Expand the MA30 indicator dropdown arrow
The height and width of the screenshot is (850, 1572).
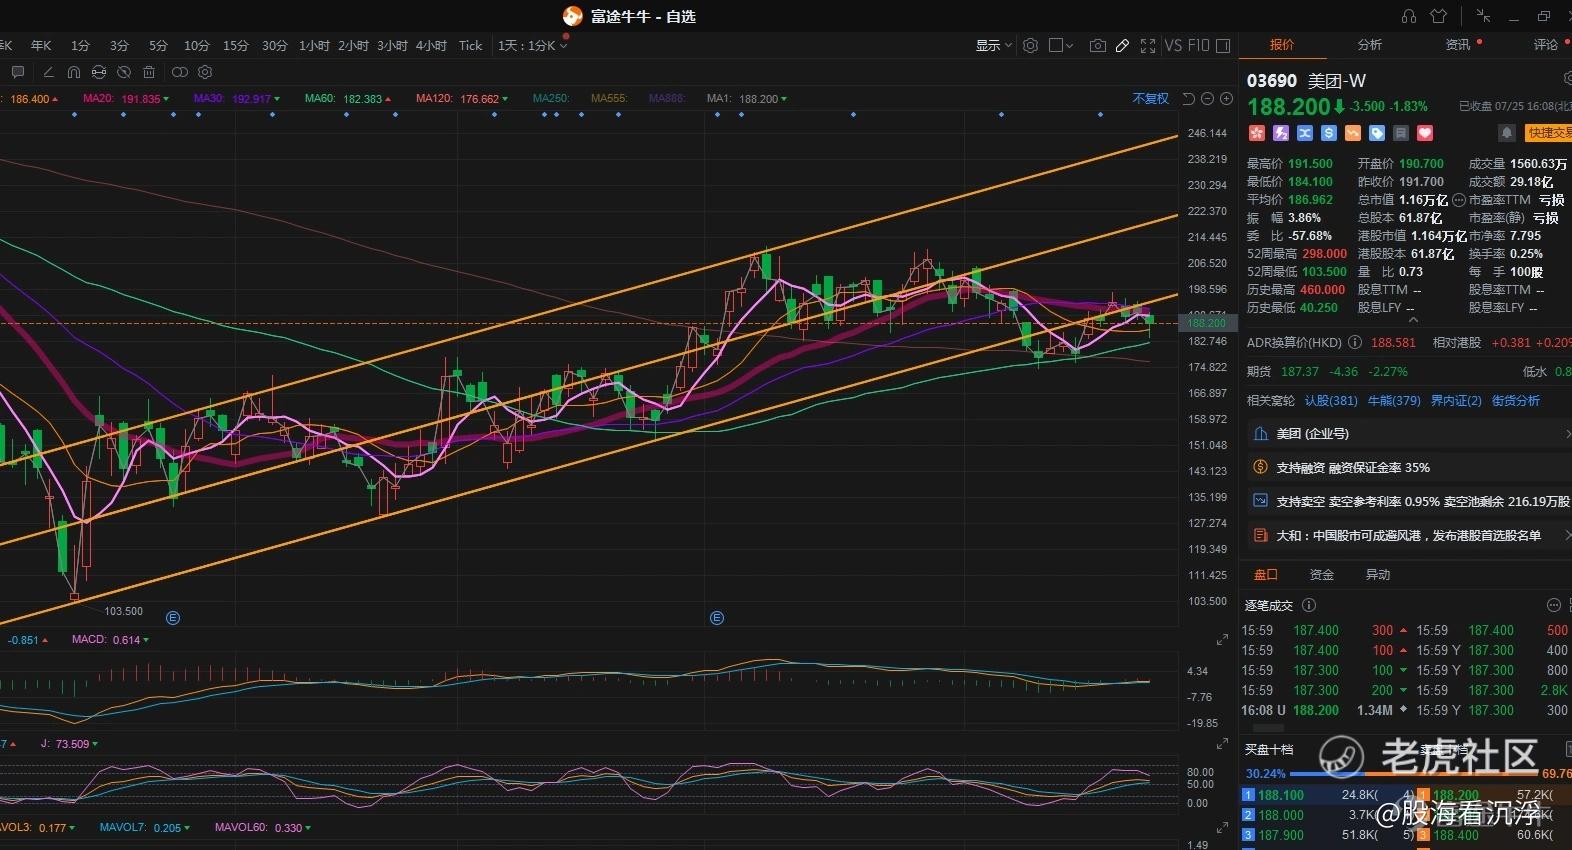click(x=277, y=99)
